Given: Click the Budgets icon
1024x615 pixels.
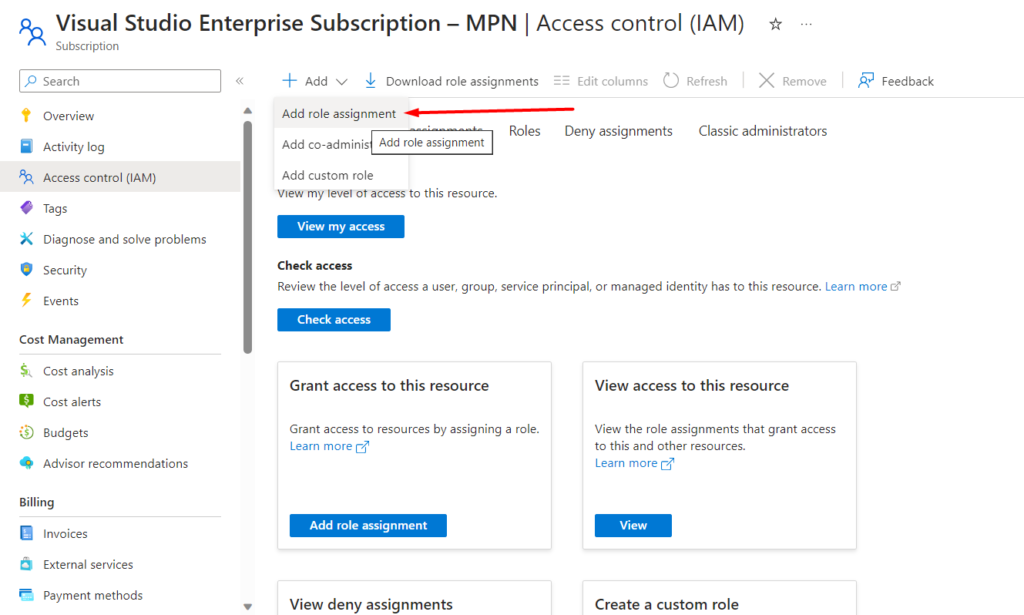Looking at the screenshot, I should click(26, 432).
